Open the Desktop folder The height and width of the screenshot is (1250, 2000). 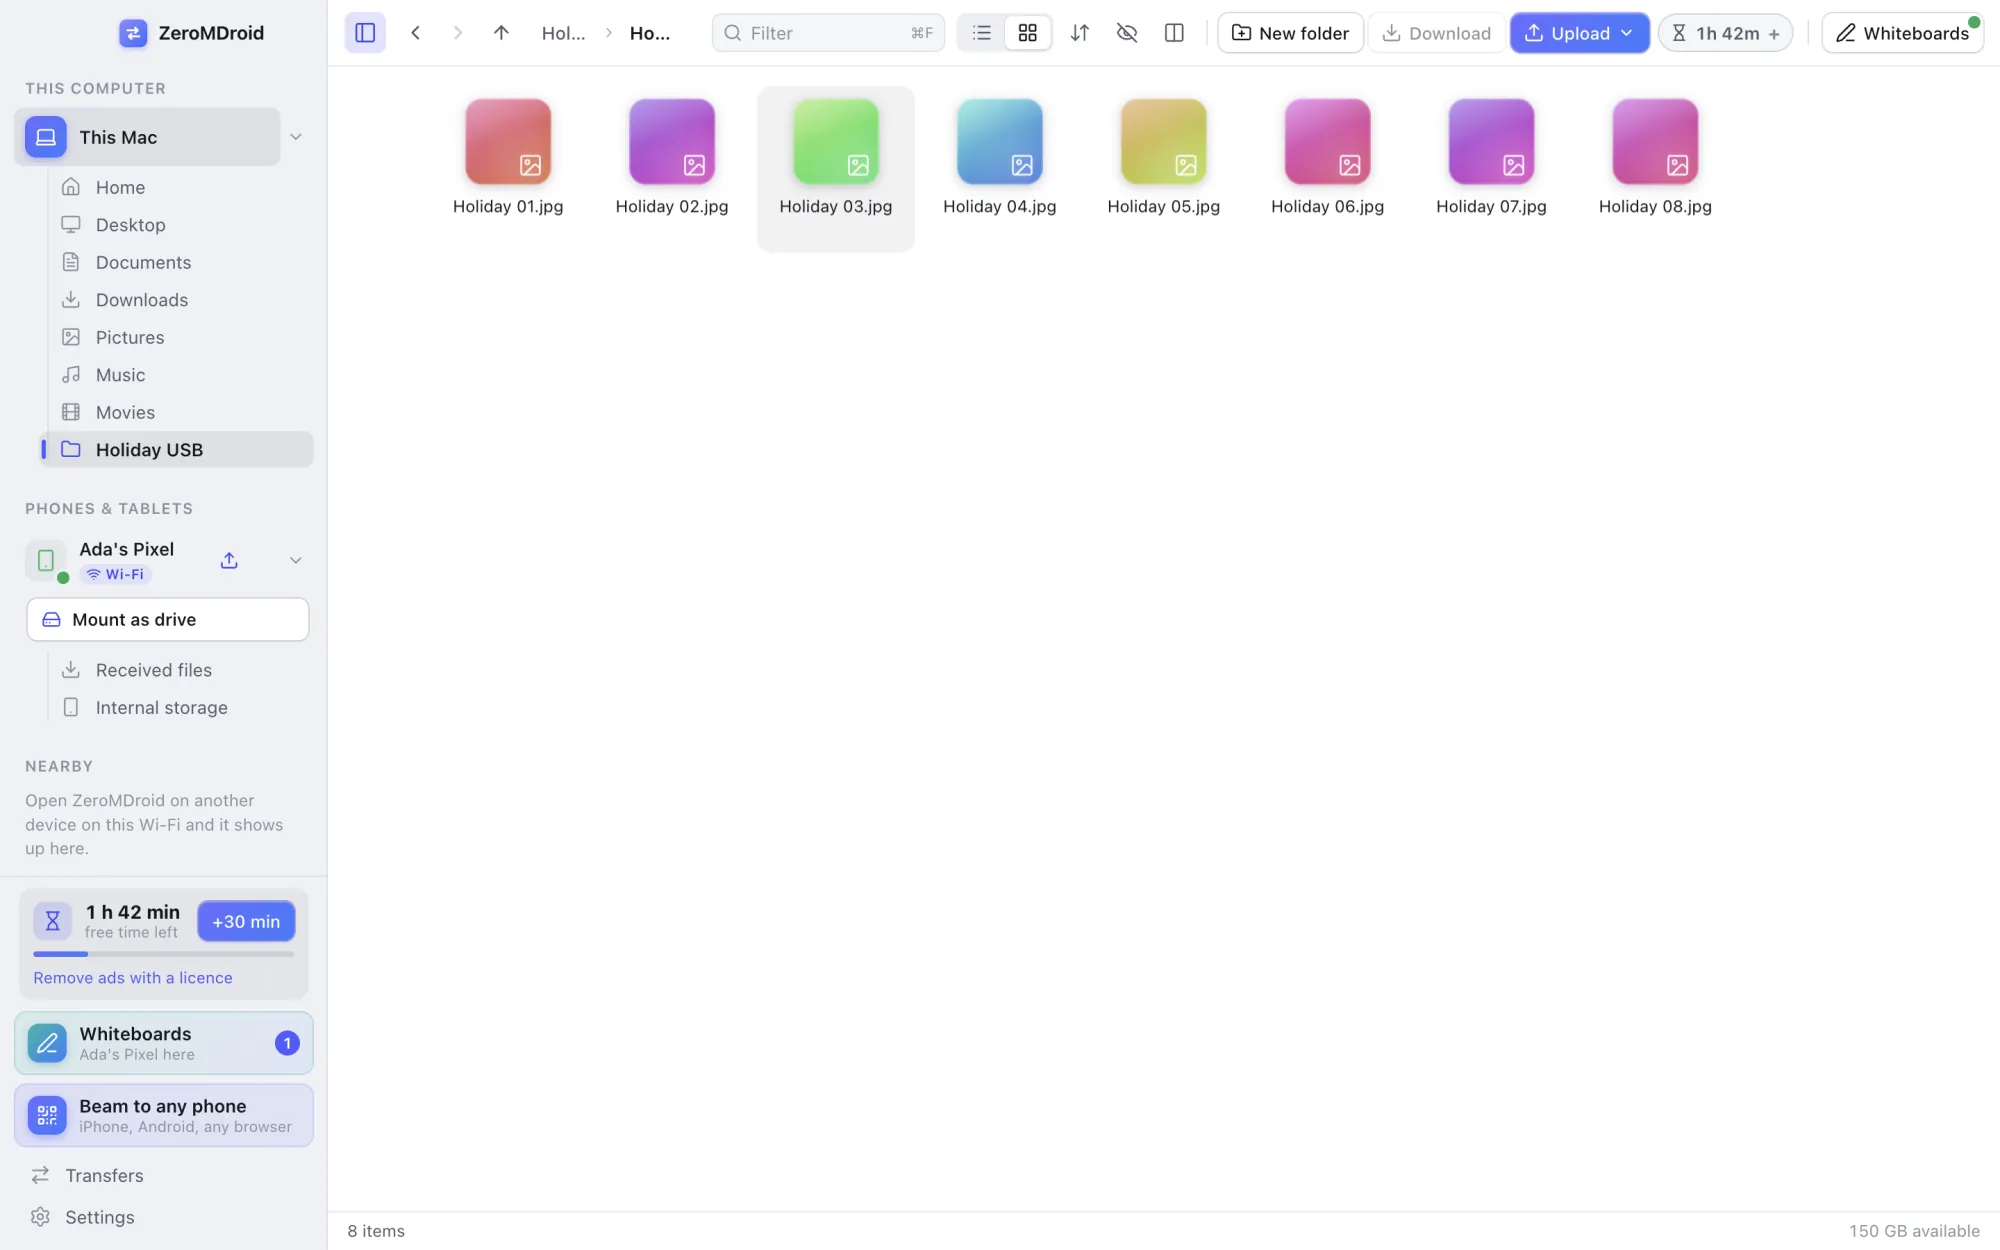point(178,225)
